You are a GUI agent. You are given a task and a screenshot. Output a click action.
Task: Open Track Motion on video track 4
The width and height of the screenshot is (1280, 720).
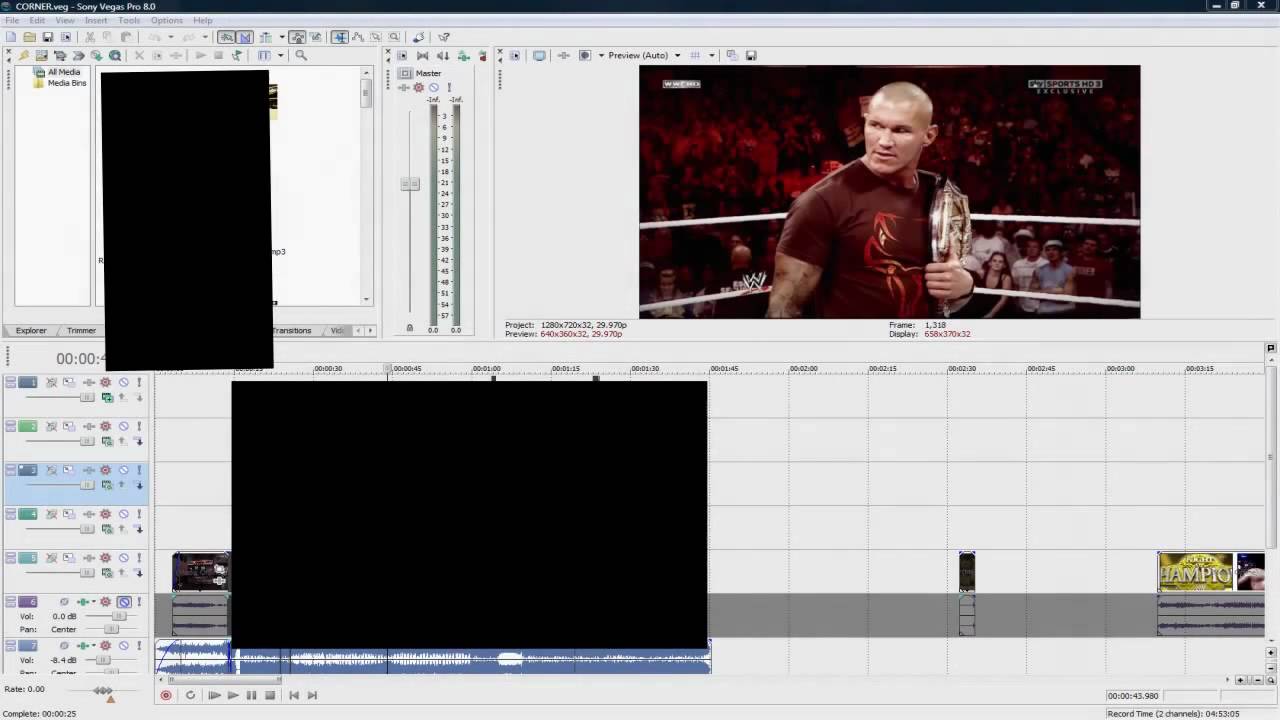pos(68,514)
